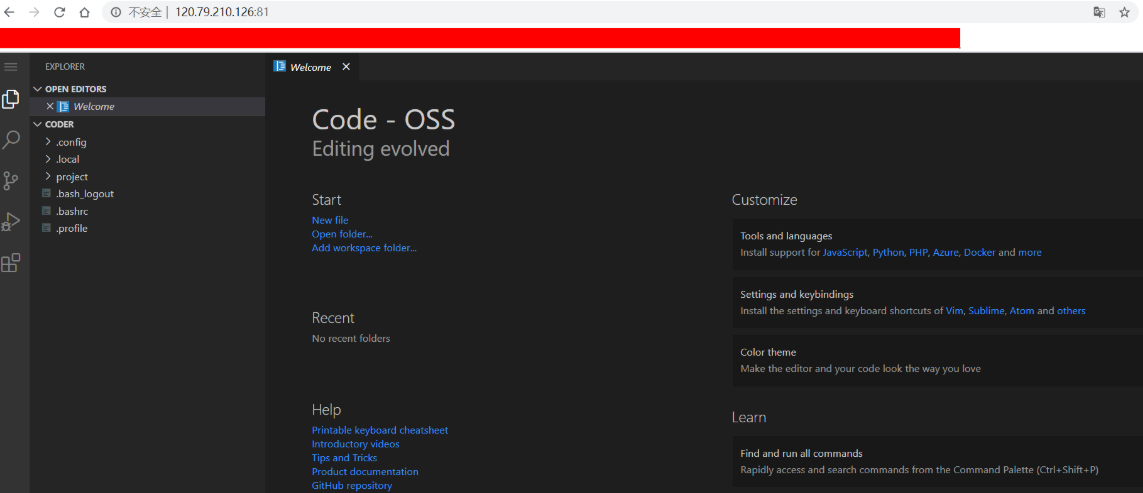Open the hamburger application menu
The height and width of the screenshot is (493, 1143).
[11, 66]
